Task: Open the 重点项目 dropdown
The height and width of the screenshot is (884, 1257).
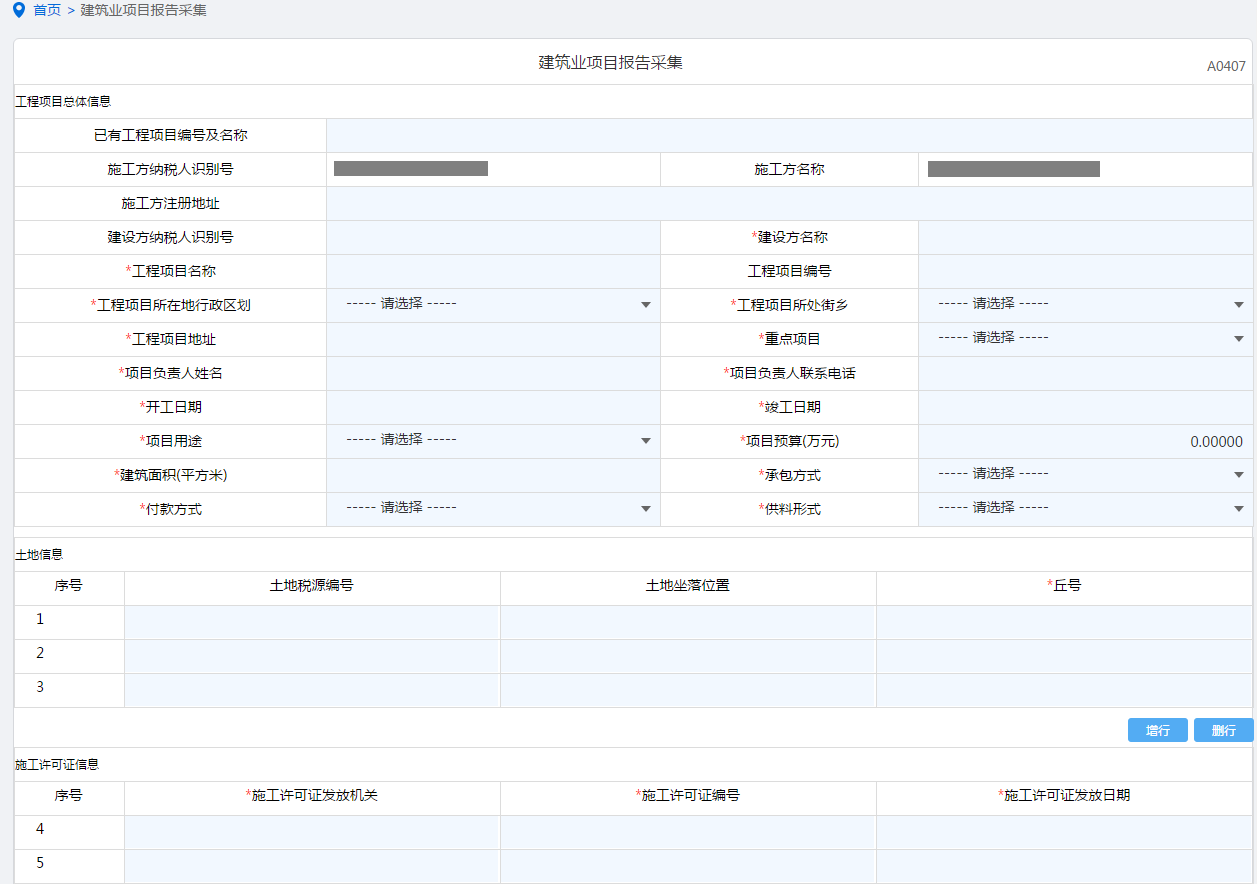Action: [x=1085, y=339]
